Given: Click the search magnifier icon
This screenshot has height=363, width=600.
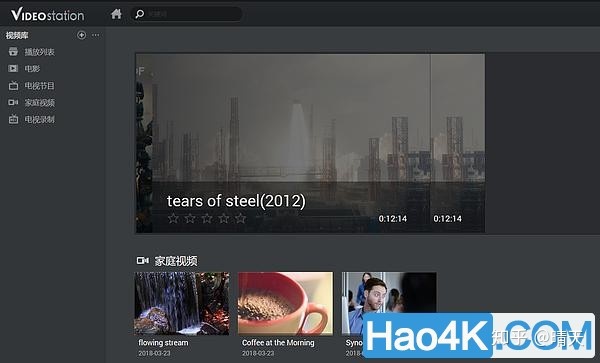Looking at the screenshot, I should click(140, 14).
